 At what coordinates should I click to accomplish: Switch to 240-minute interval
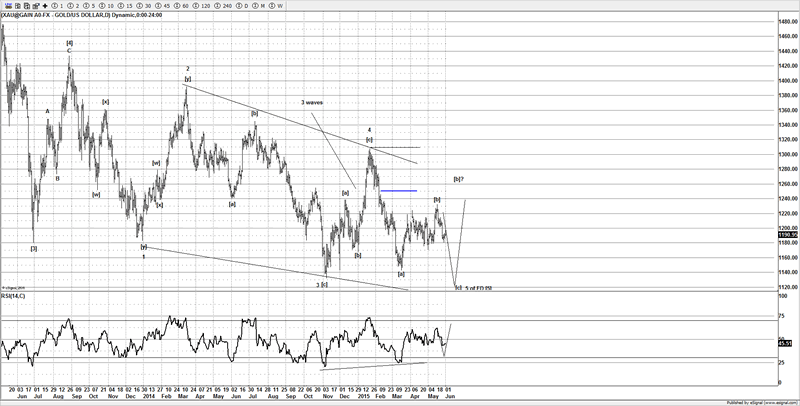point(223,6)
